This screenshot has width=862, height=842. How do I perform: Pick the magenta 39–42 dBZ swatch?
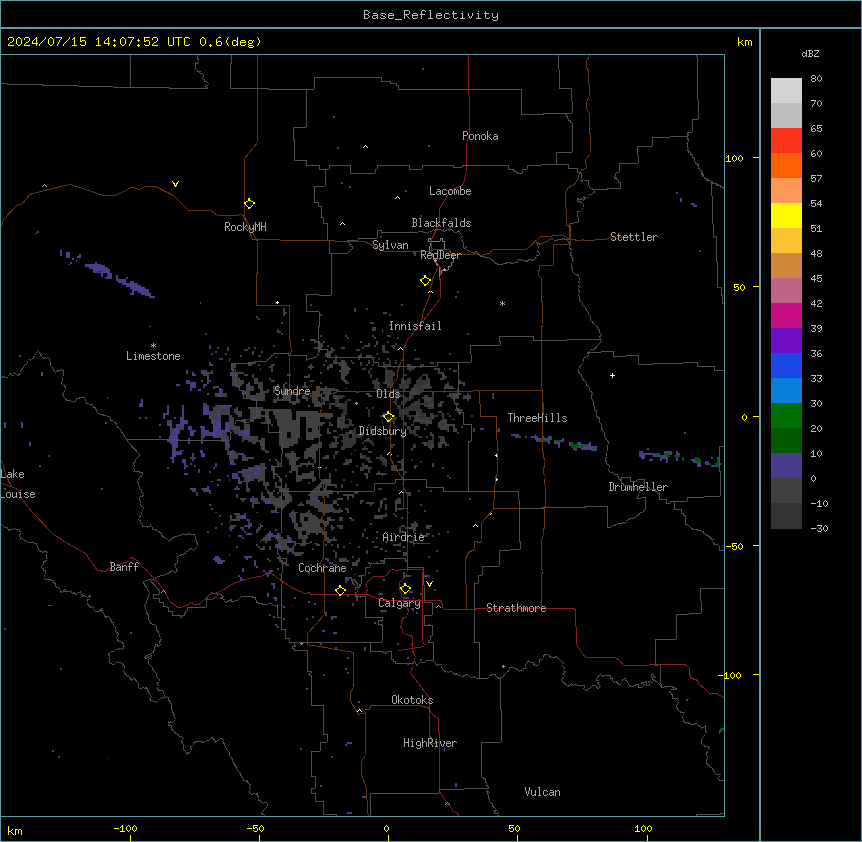786,315
